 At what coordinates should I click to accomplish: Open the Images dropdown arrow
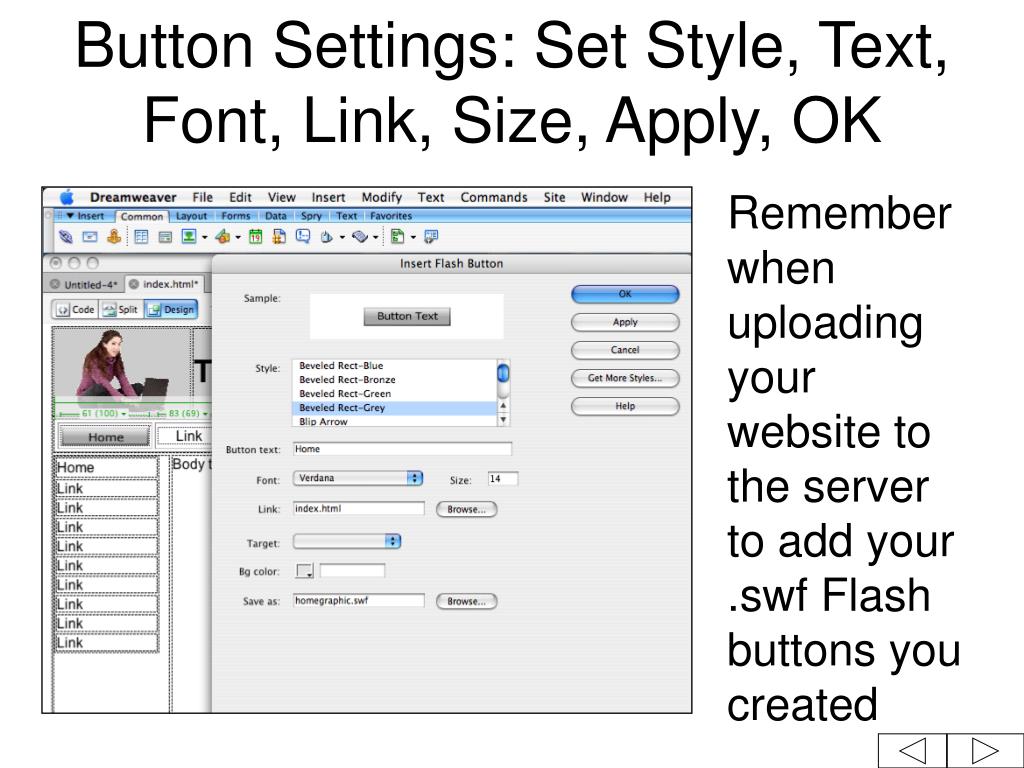pyautogui.click(x=204, y=238)
